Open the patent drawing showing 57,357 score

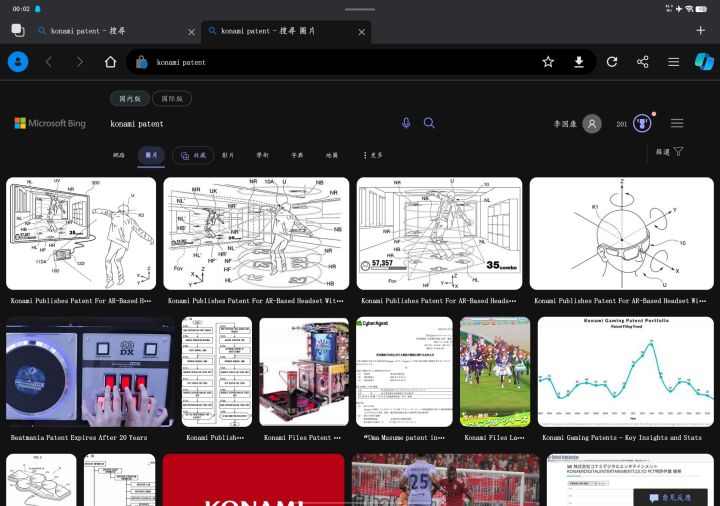pyautogui.click(x=439, y=233)
